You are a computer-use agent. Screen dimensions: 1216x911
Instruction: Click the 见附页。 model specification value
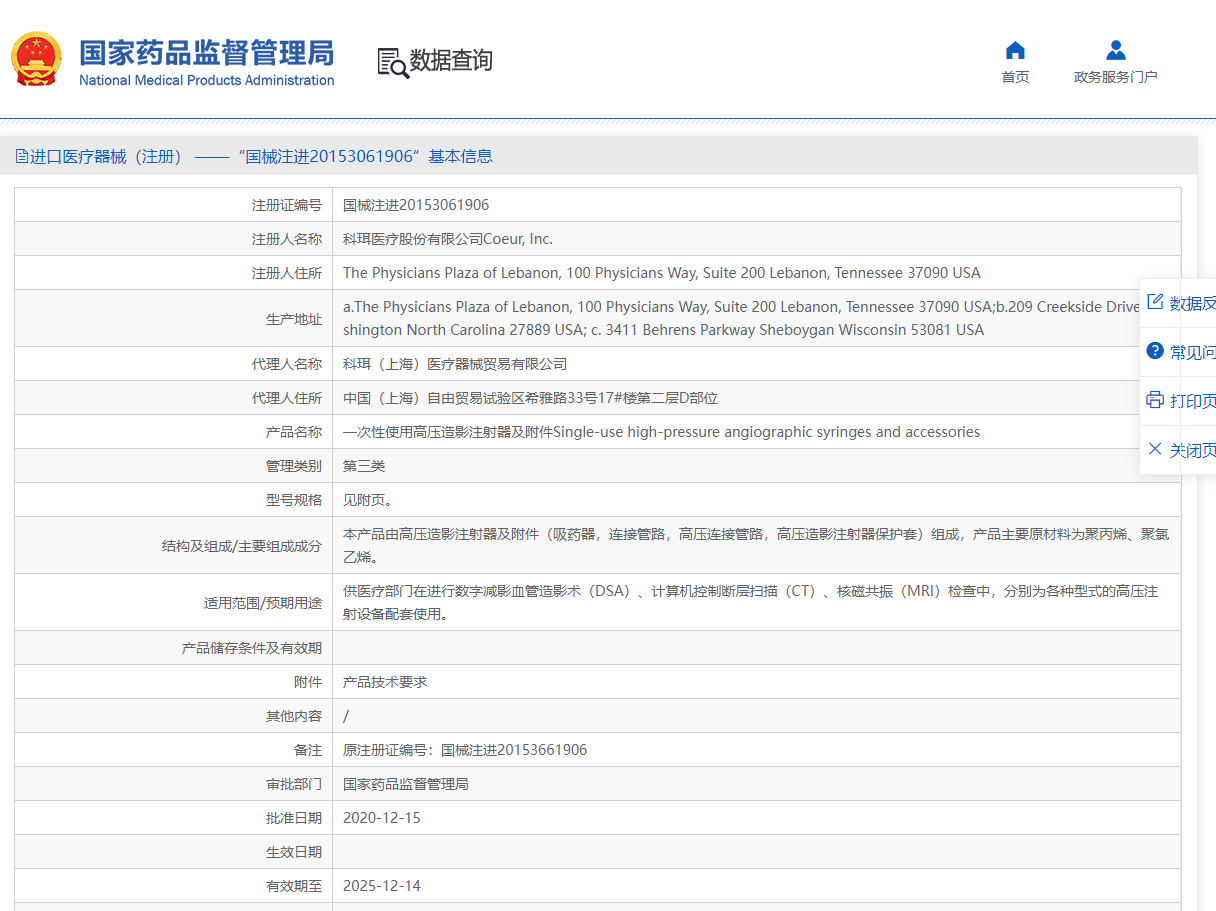tap(368, 500)
